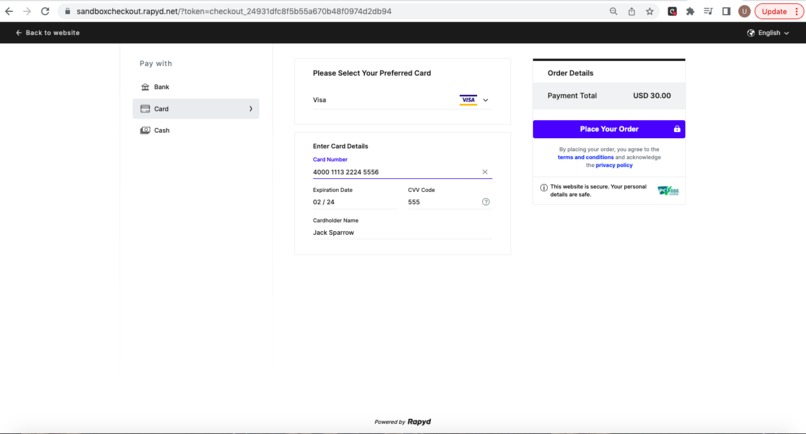Click the share page icon
The image size is (806, 434).
[631, 11]
